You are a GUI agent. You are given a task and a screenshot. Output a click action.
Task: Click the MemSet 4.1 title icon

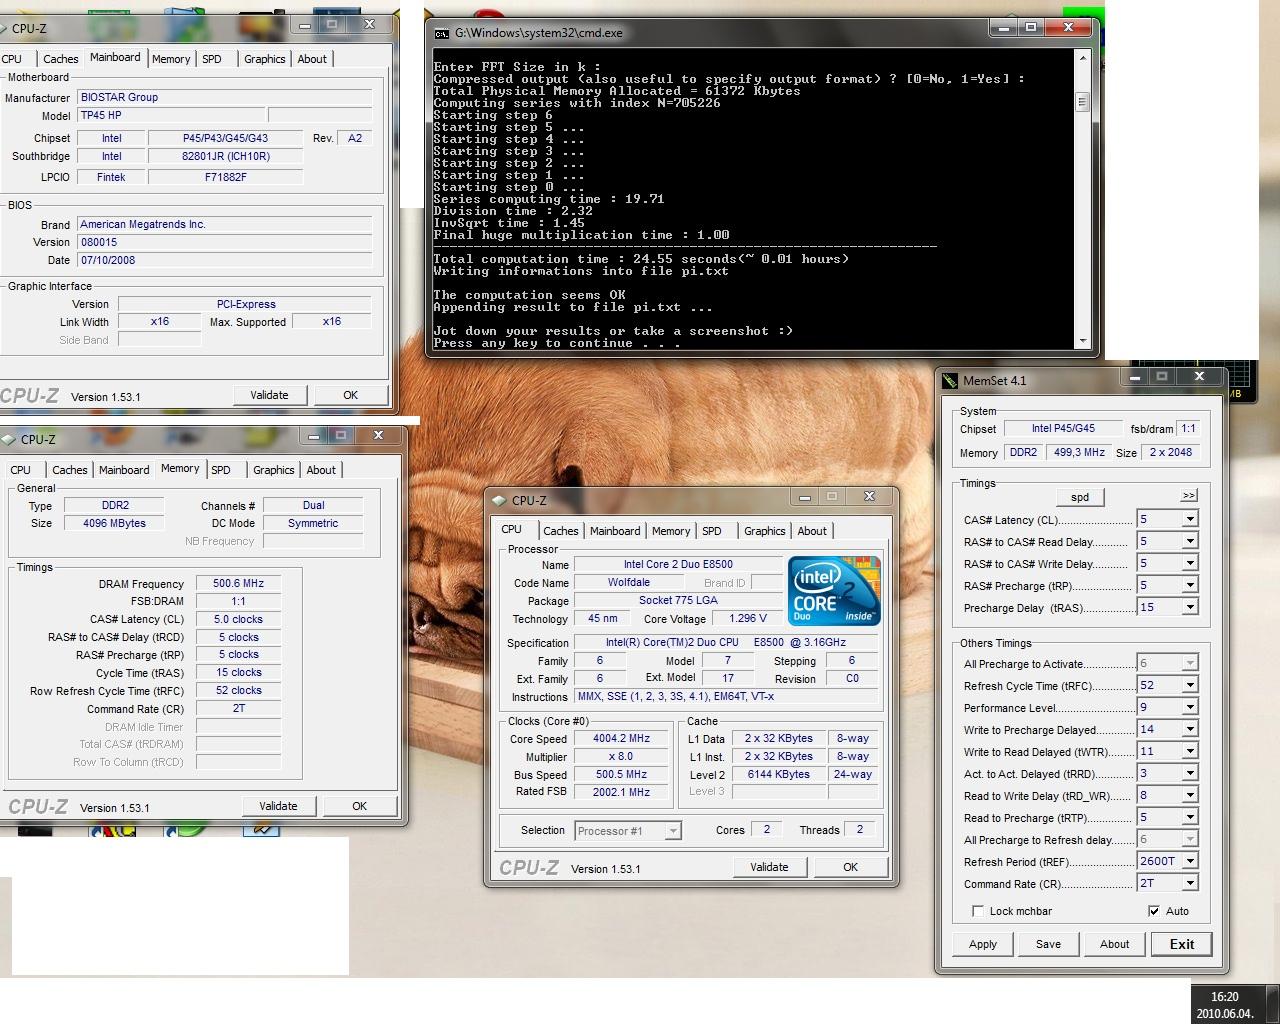pyautogui.click(x=949, y=381)
